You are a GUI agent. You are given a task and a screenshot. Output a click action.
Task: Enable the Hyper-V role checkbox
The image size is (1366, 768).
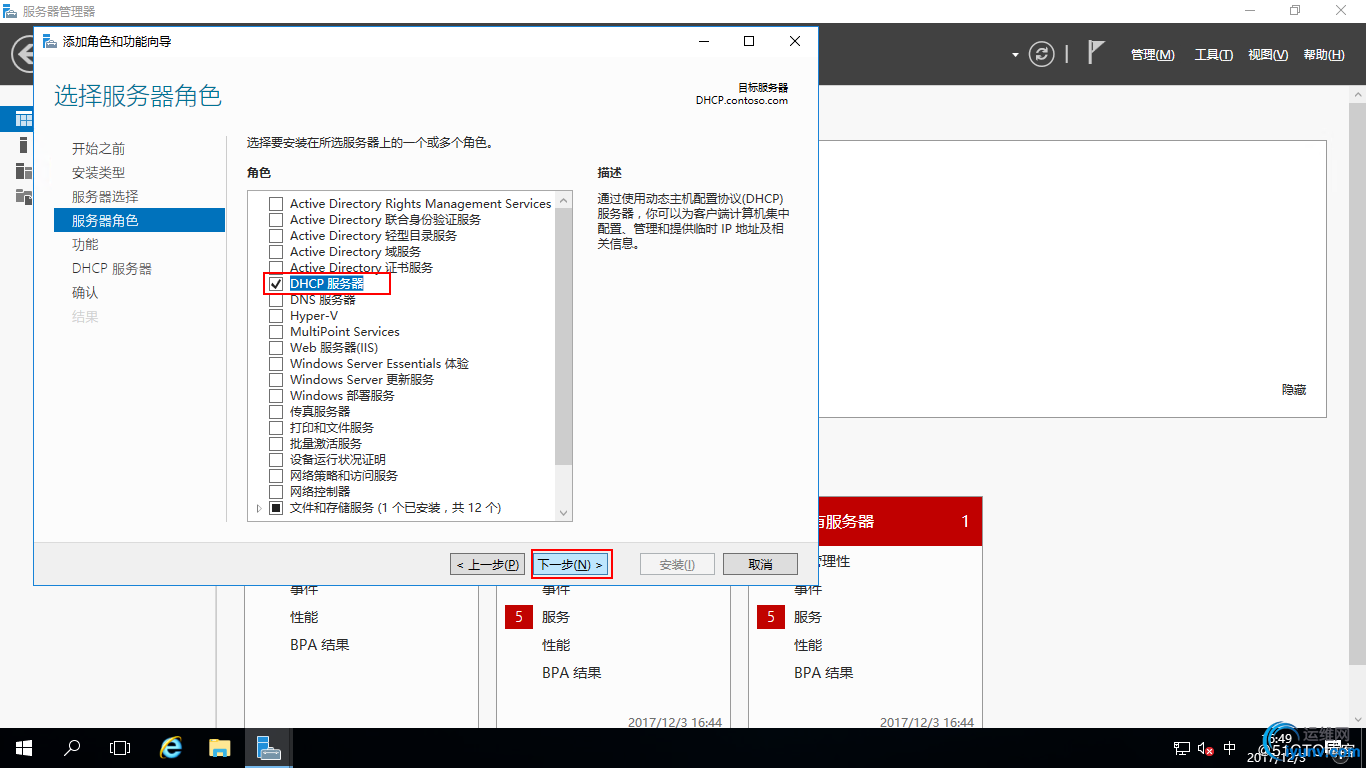[276, 316]
